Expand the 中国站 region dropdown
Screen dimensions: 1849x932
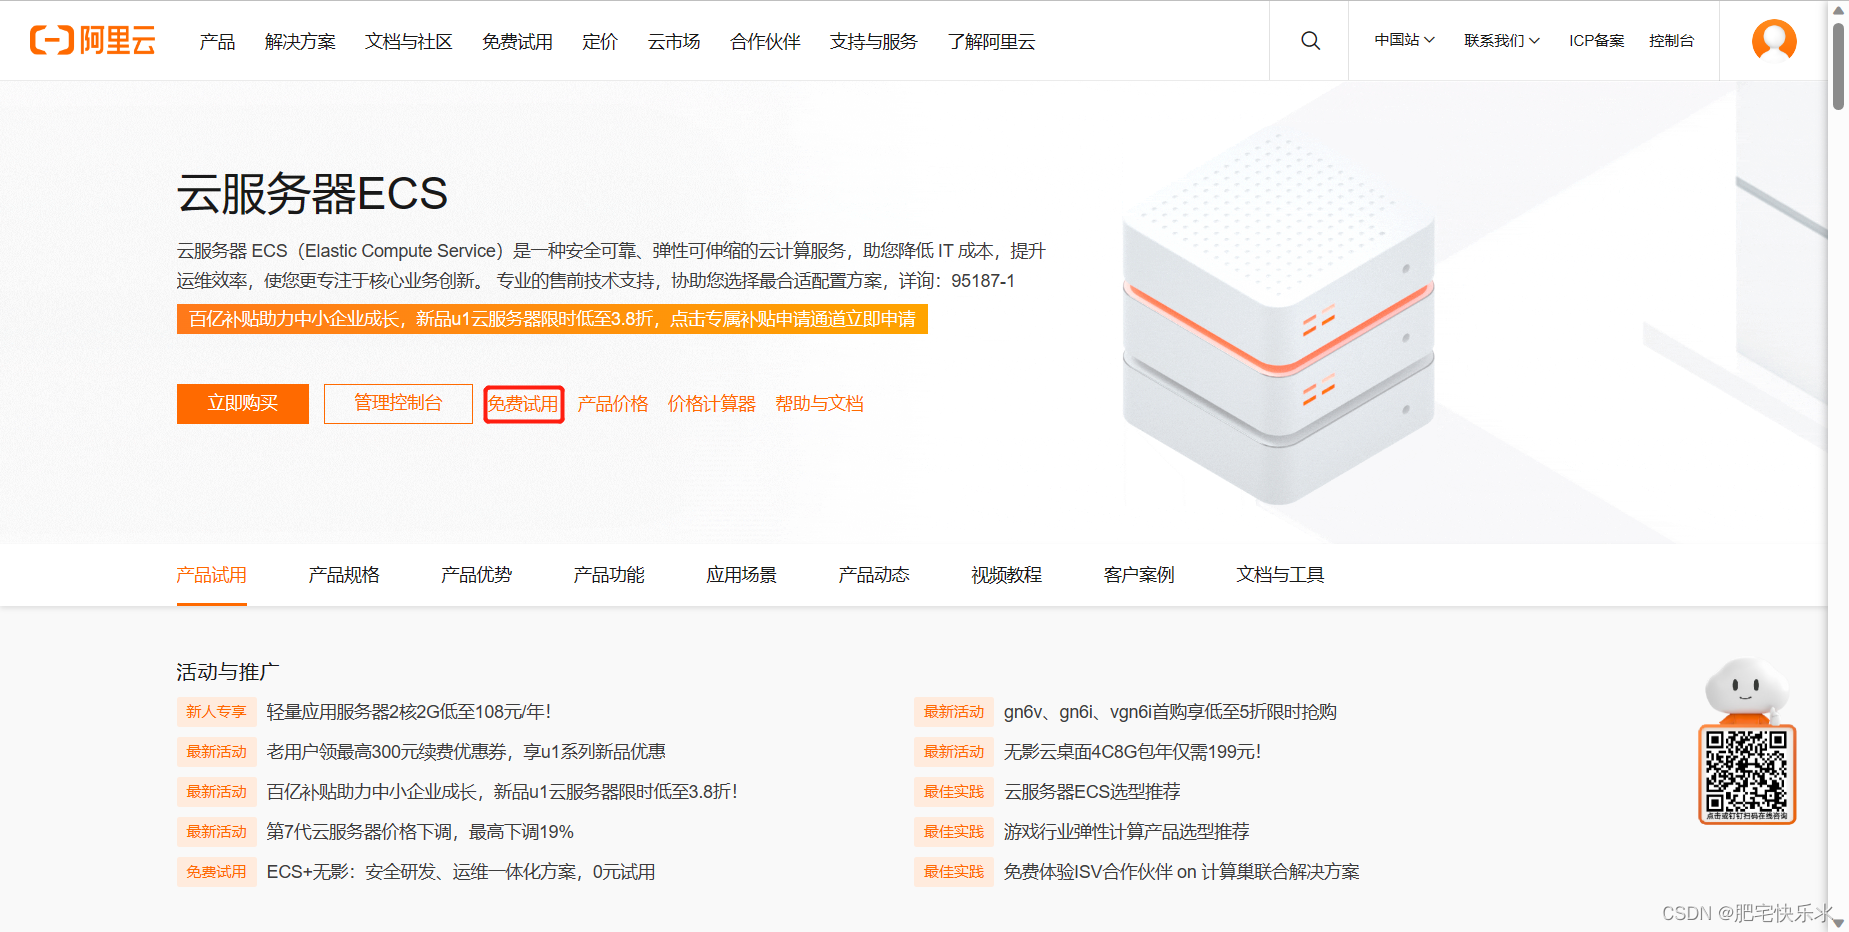click(1404, 41)
